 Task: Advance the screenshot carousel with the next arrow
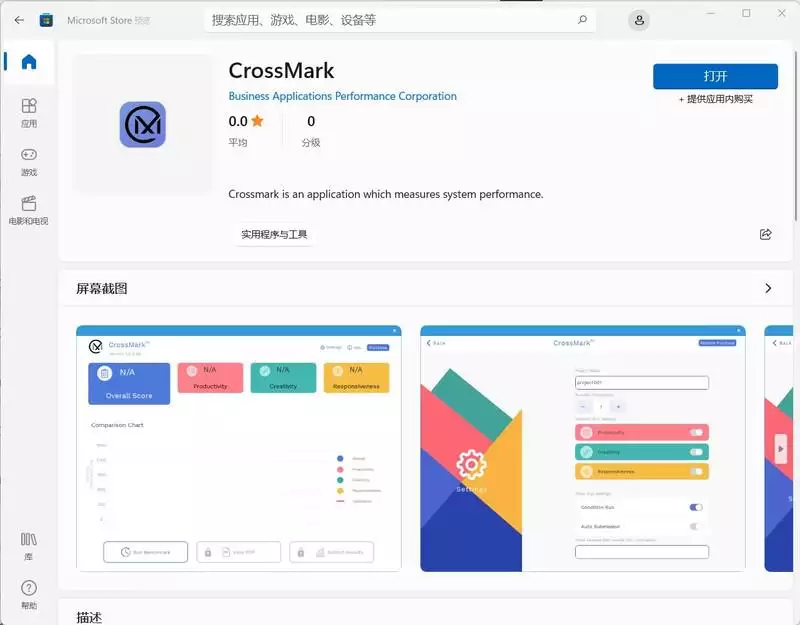[781, 449]
